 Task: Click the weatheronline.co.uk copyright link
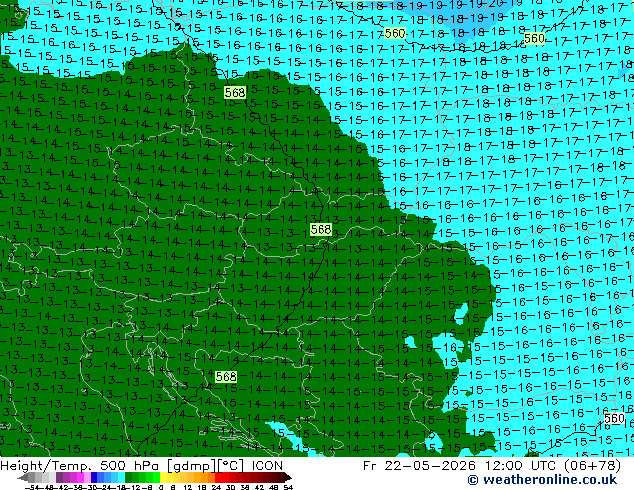click(x=542, y=480)
